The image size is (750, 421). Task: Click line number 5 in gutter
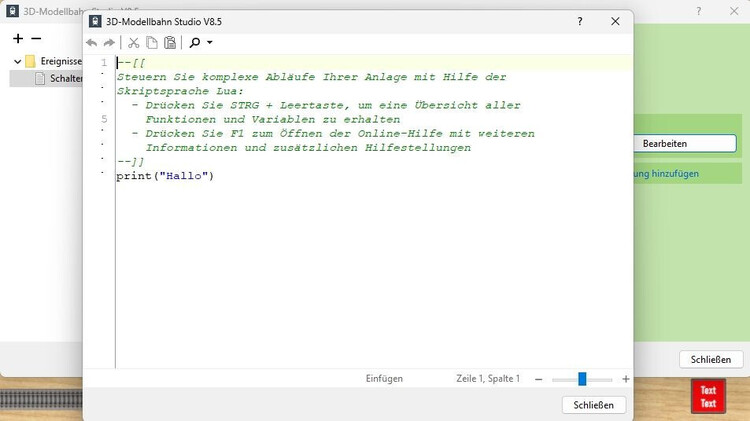pyautogui.click(x=104, y=119)
